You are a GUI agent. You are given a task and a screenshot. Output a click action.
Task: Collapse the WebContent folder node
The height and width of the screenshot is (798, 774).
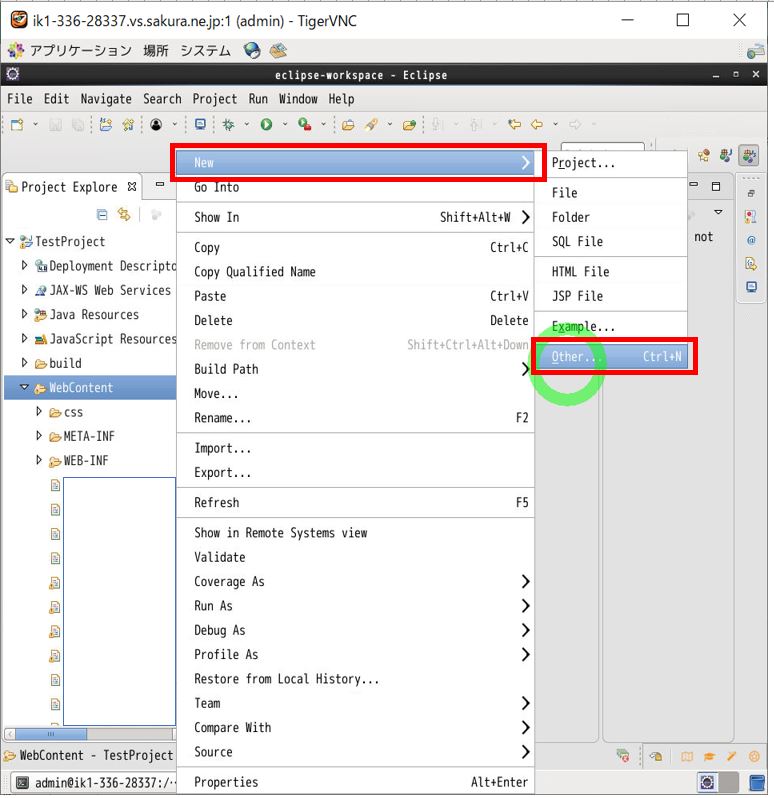24,387
